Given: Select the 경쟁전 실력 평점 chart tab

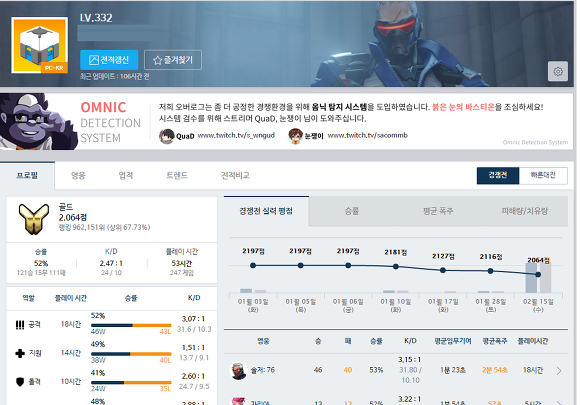Looking at the screenshot, I should (266, 211).
